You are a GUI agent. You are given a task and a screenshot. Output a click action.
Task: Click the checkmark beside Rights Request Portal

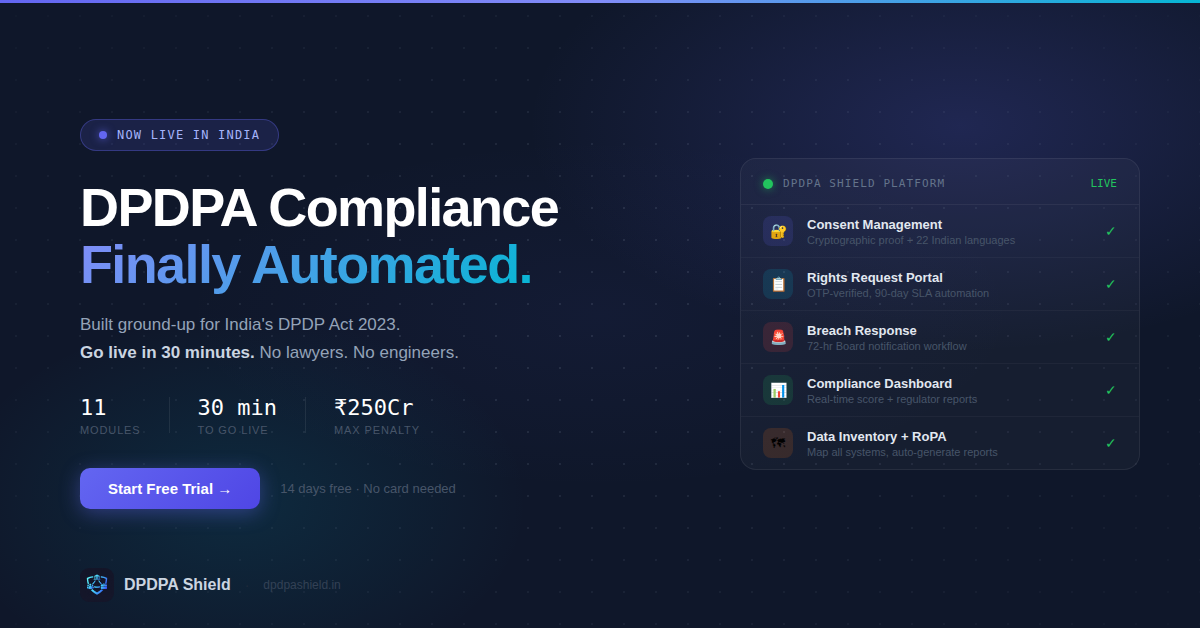point(1110,284)
